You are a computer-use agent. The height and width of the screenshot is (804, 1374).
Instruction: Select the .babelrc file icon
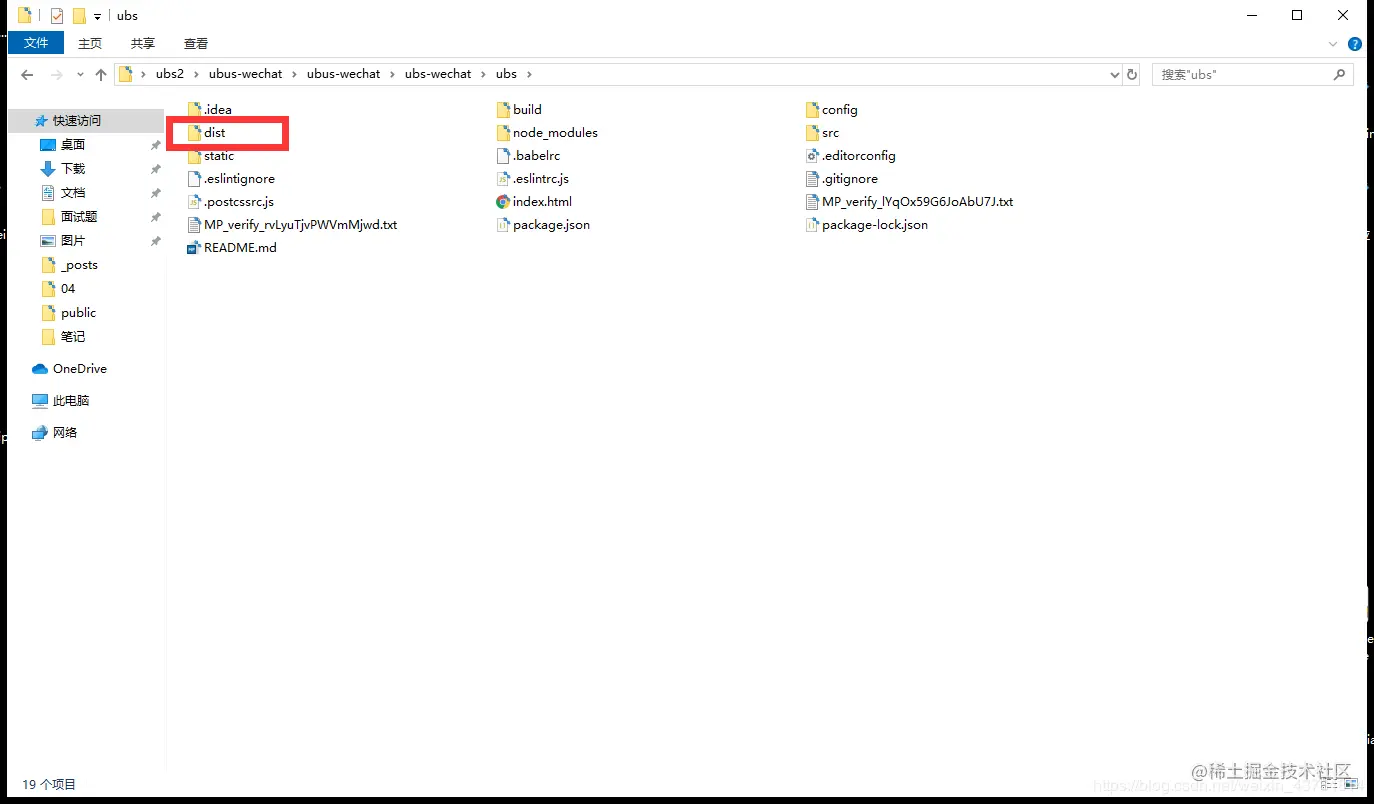click(x=503, y=155)
